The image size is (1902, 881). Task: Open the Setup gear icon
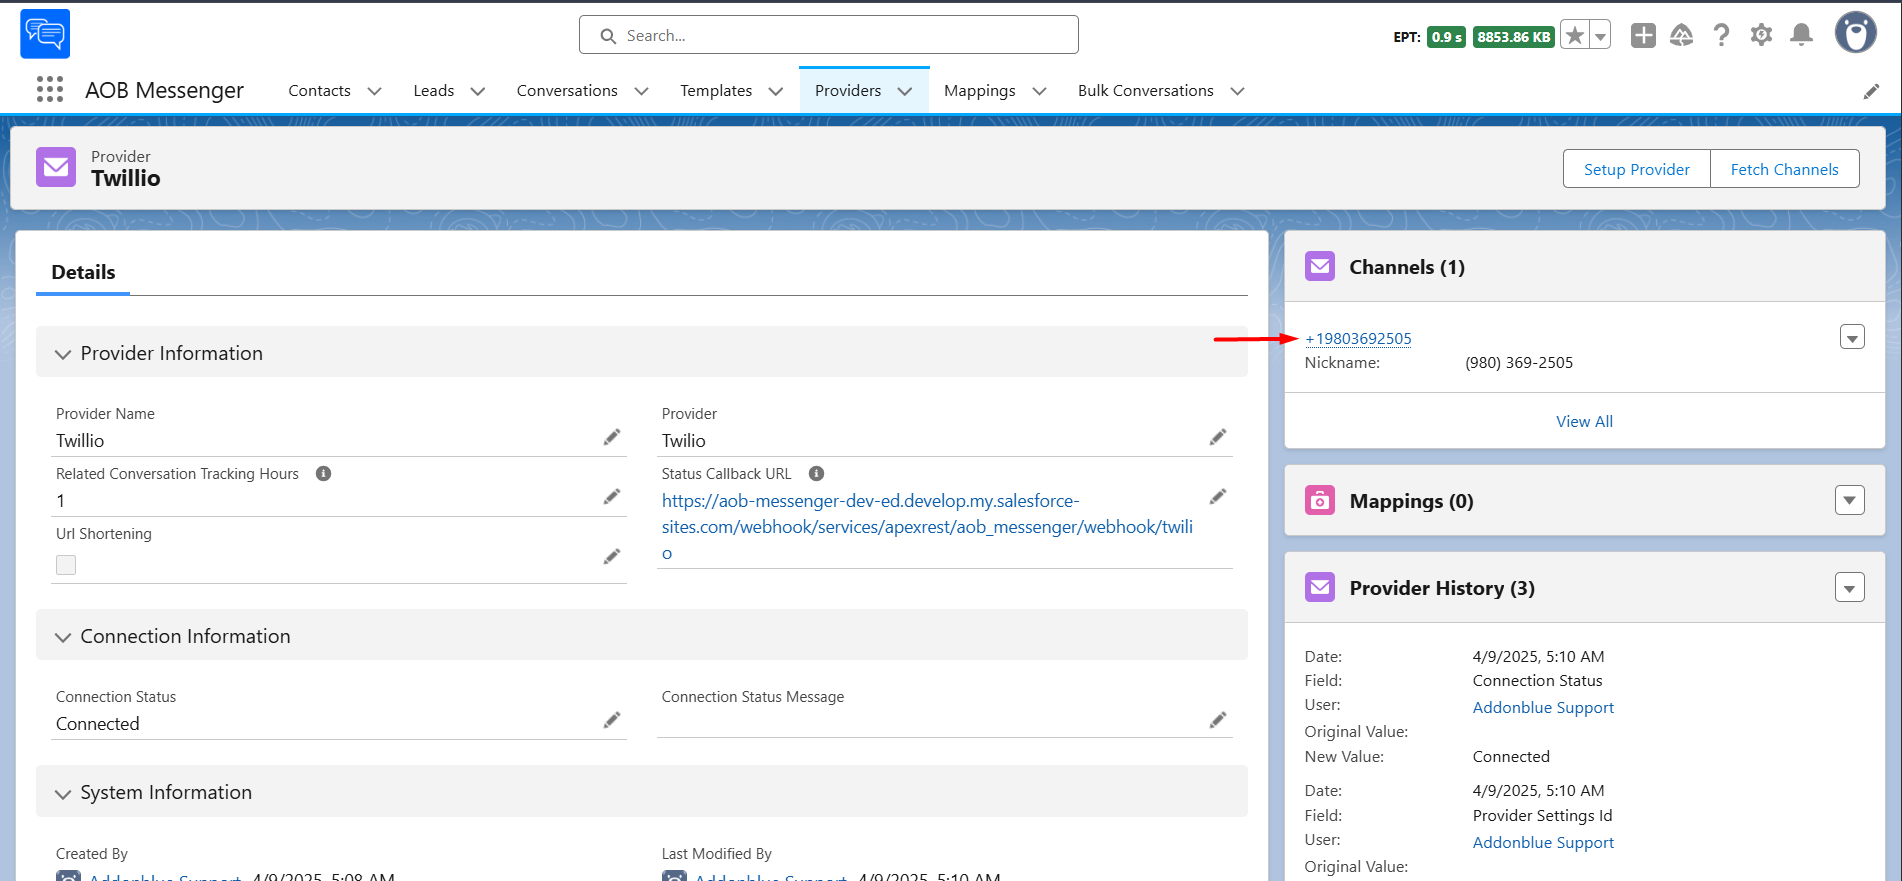(1761, 36)
